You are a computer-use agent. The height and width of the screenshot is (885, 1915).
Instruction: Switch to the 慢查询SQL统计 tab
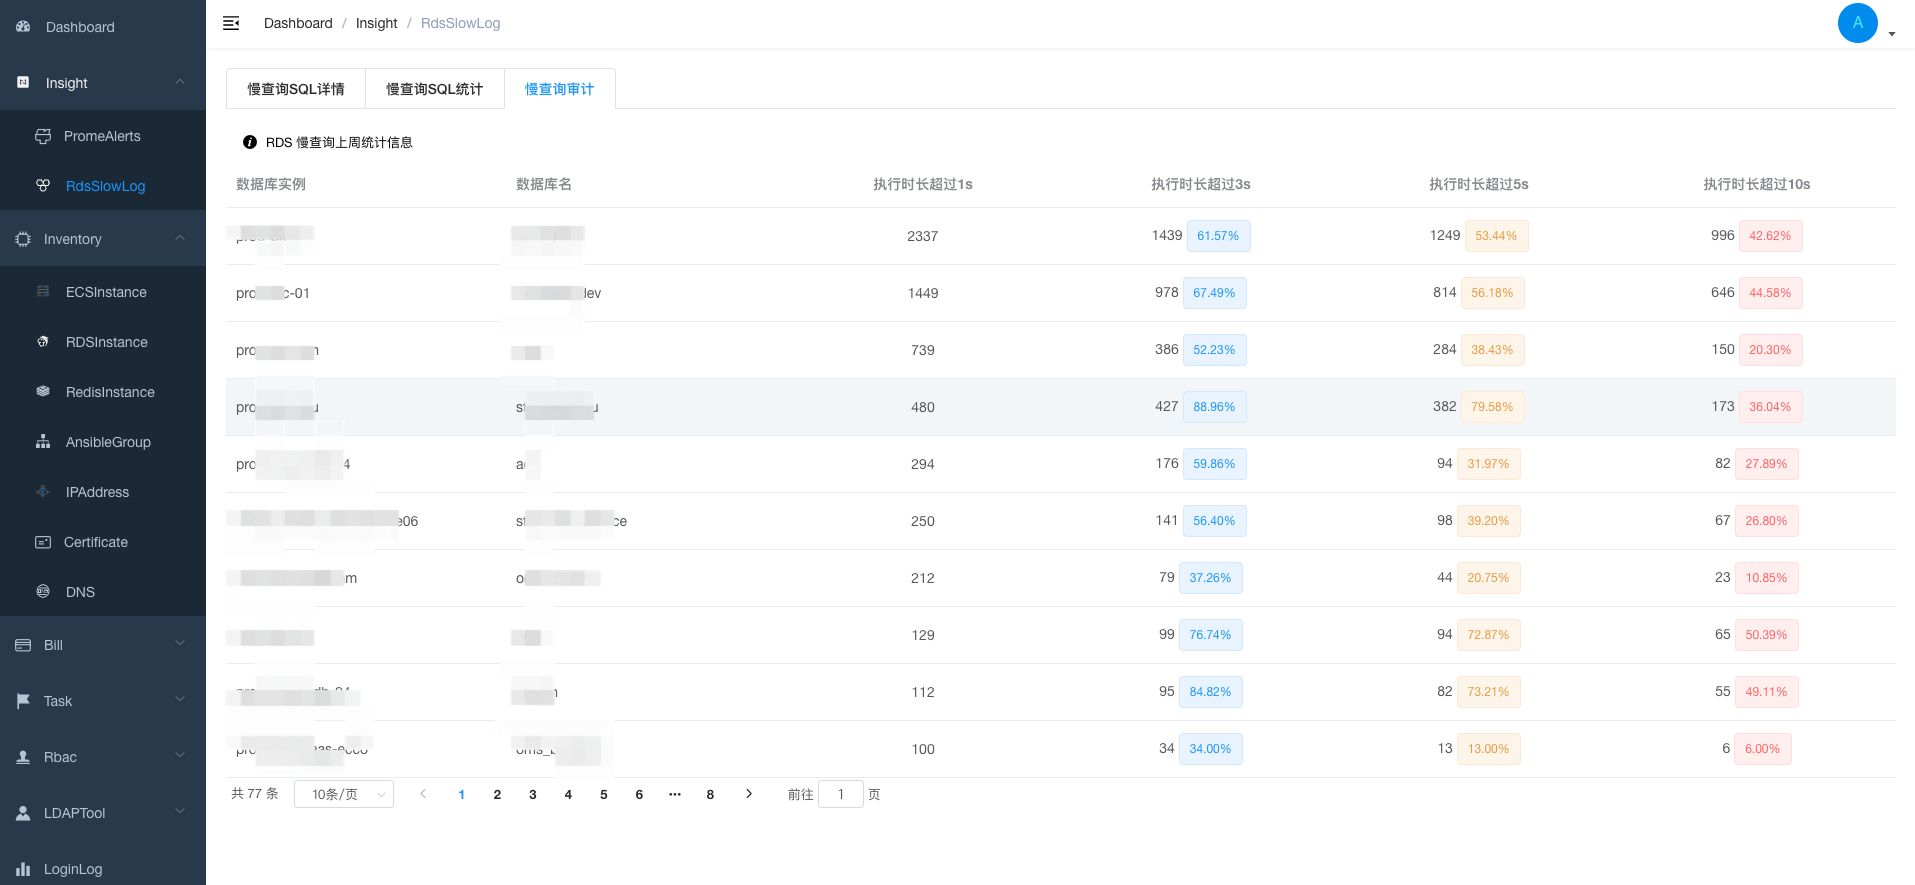435,89
